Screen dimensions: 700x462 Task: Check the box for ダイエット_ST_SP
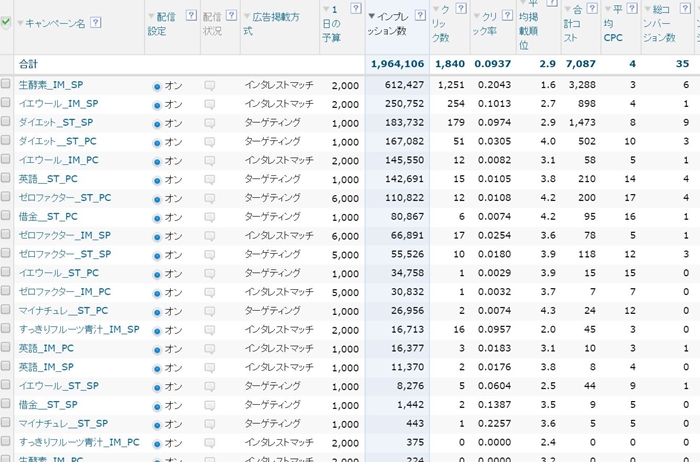pos(5,121)
